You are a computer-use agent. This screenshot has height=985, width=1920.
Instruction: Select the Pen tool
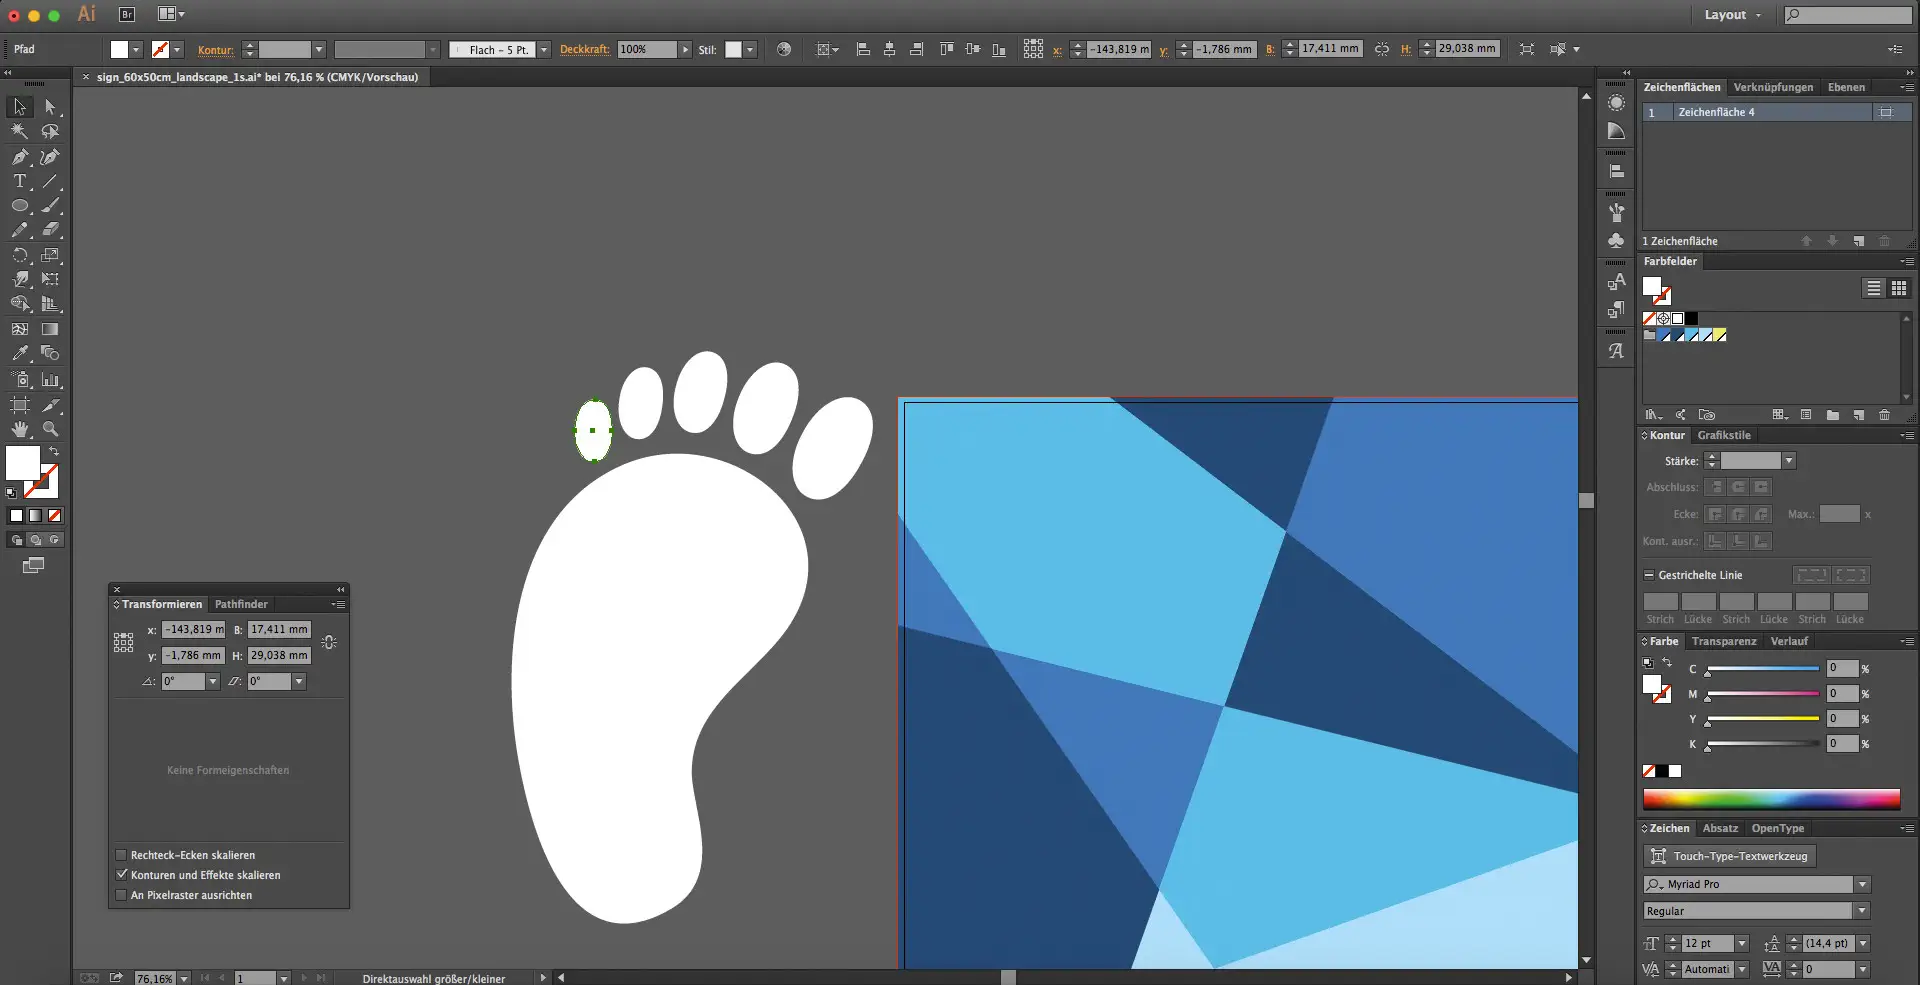(x=20, y=157)
